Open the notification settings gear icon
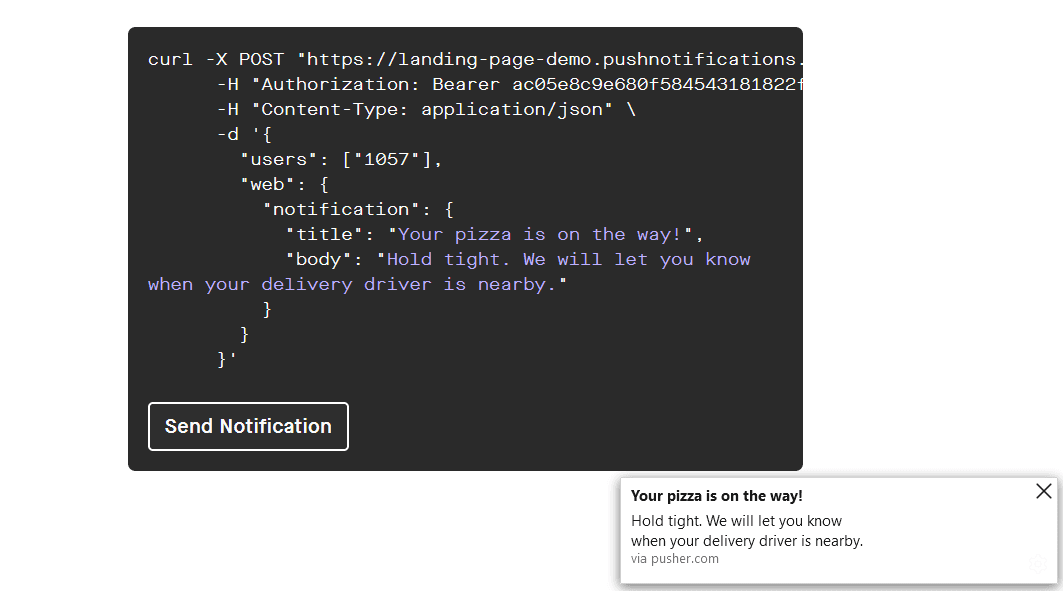Viewport: 1063px width, 591px height. pyautogui.click(x=1037, y=564)
